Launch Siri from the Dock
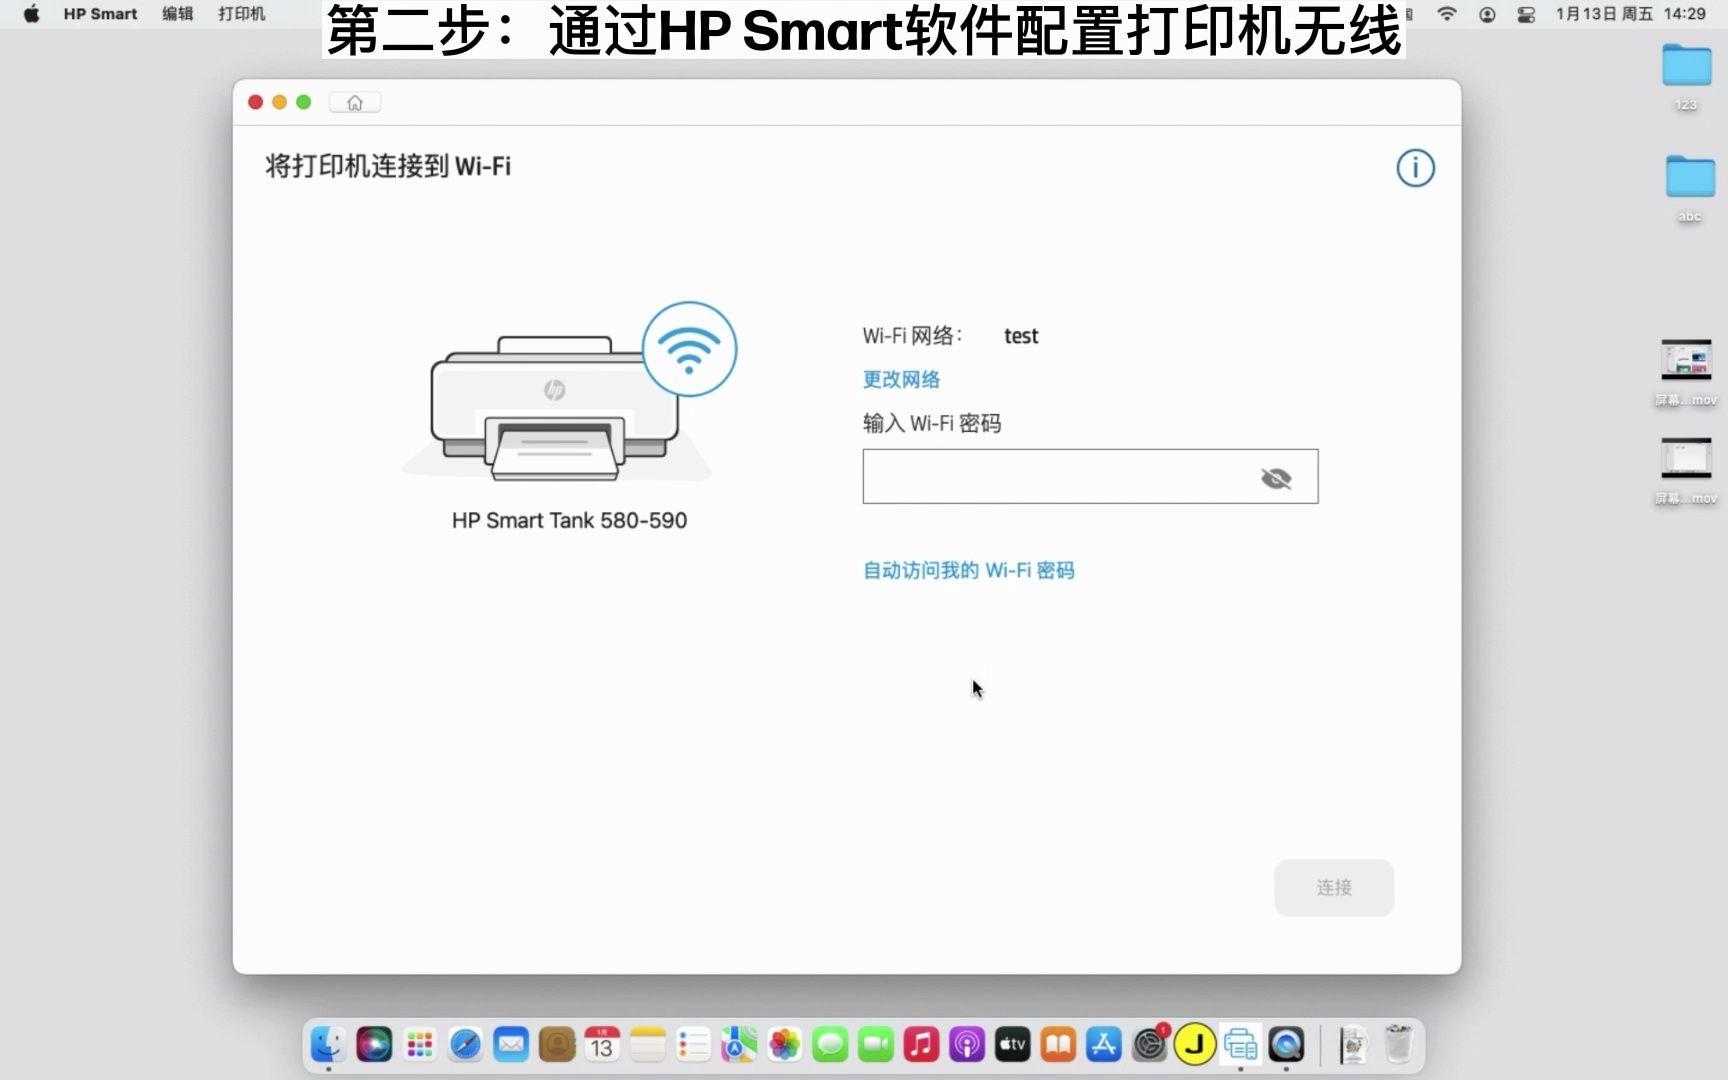Viewport: 1728px width, 1080px height. (x=374, y=1045)
